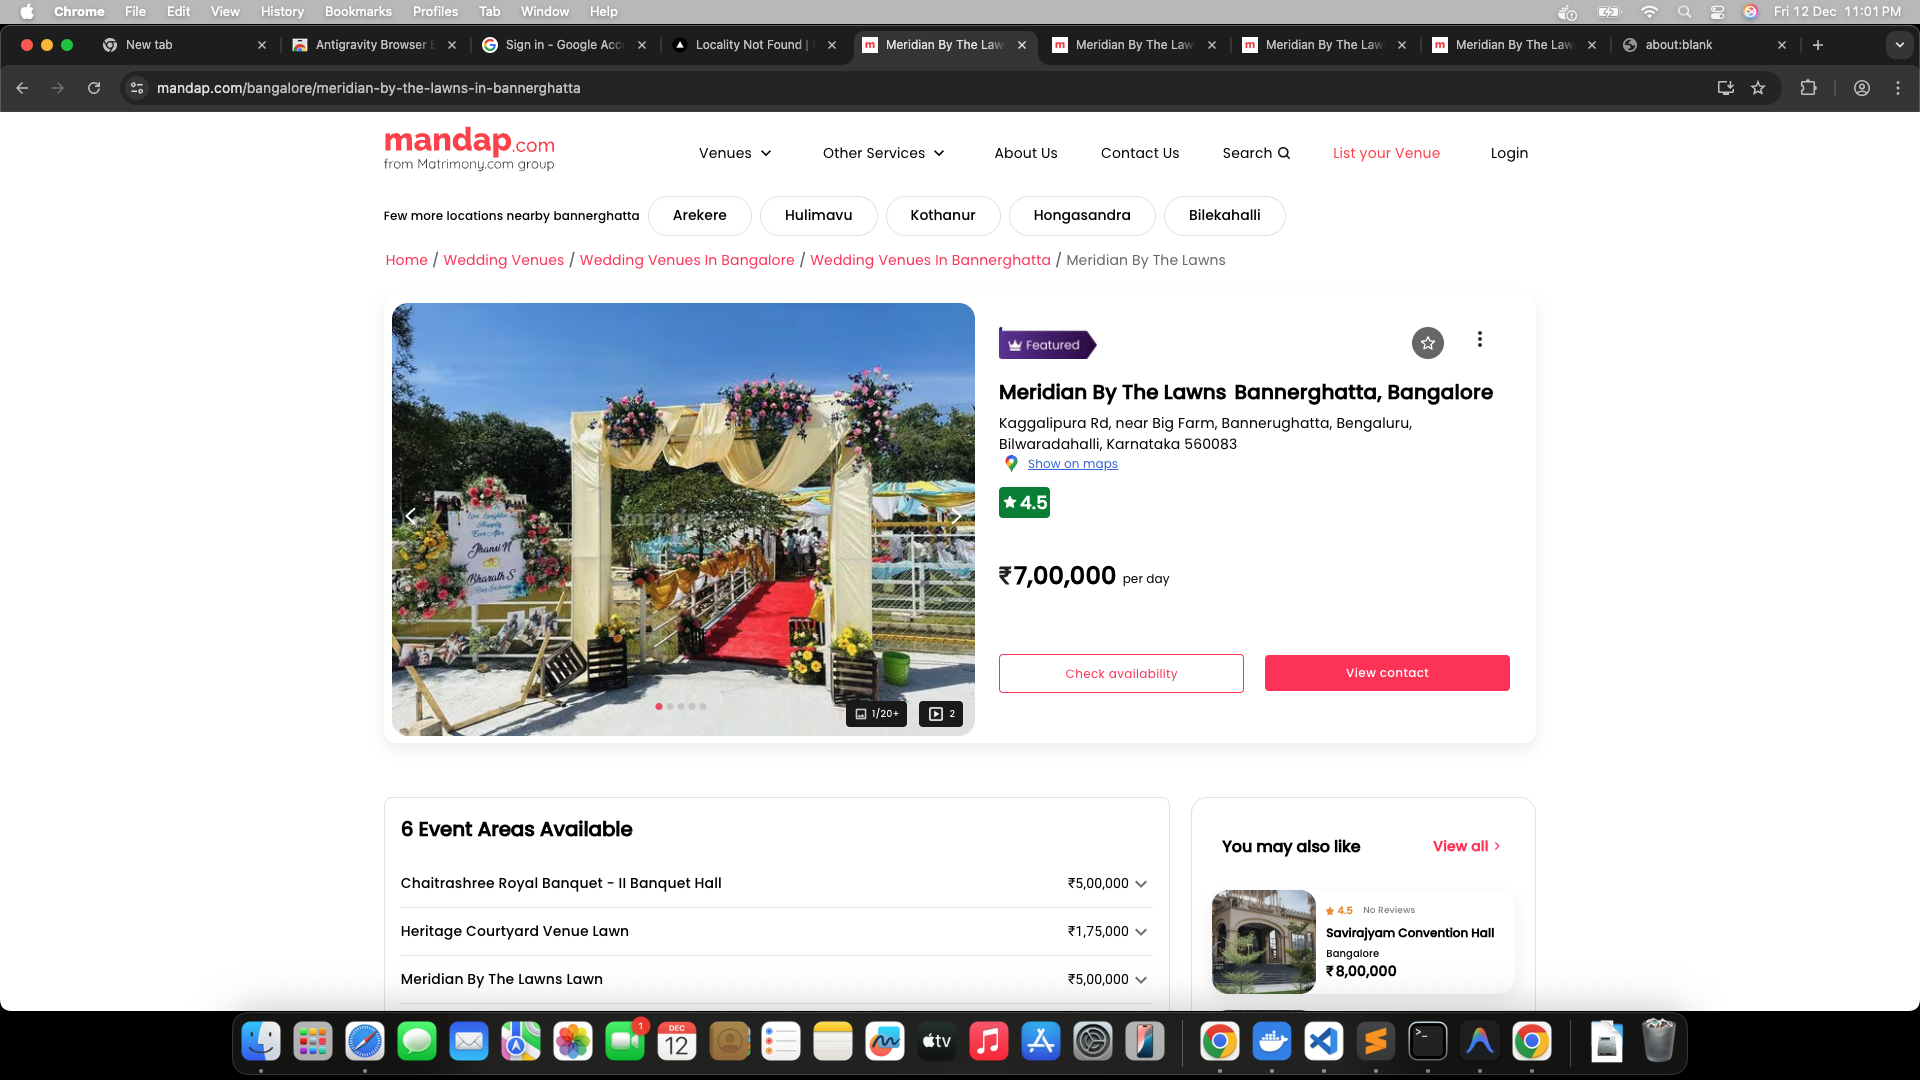The height and width of the screenshot is (1080, 1920).
Task: Select the Hulimavu nearby location chip
Action: pos(818,215)
